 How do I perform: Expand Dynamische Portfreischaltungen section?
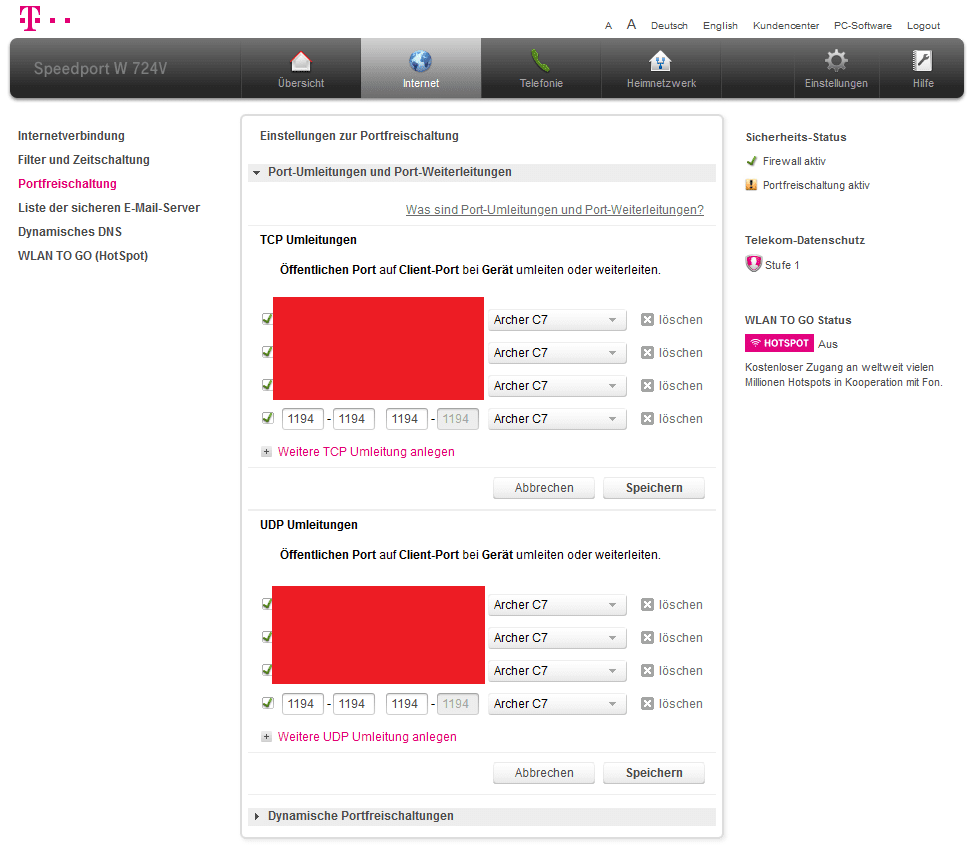(482, 816)
